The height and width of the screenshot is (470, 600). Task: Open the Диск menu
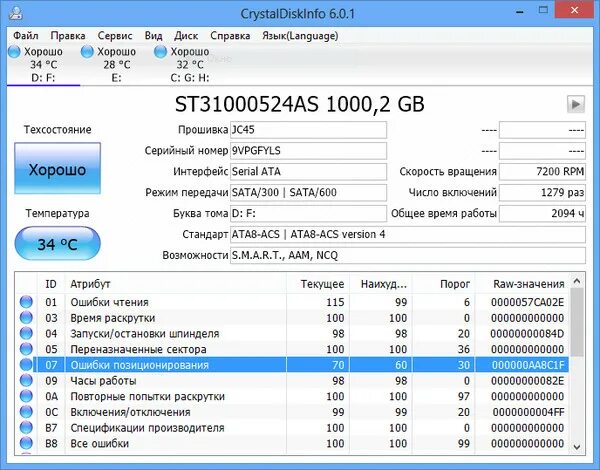pos(186,36)
